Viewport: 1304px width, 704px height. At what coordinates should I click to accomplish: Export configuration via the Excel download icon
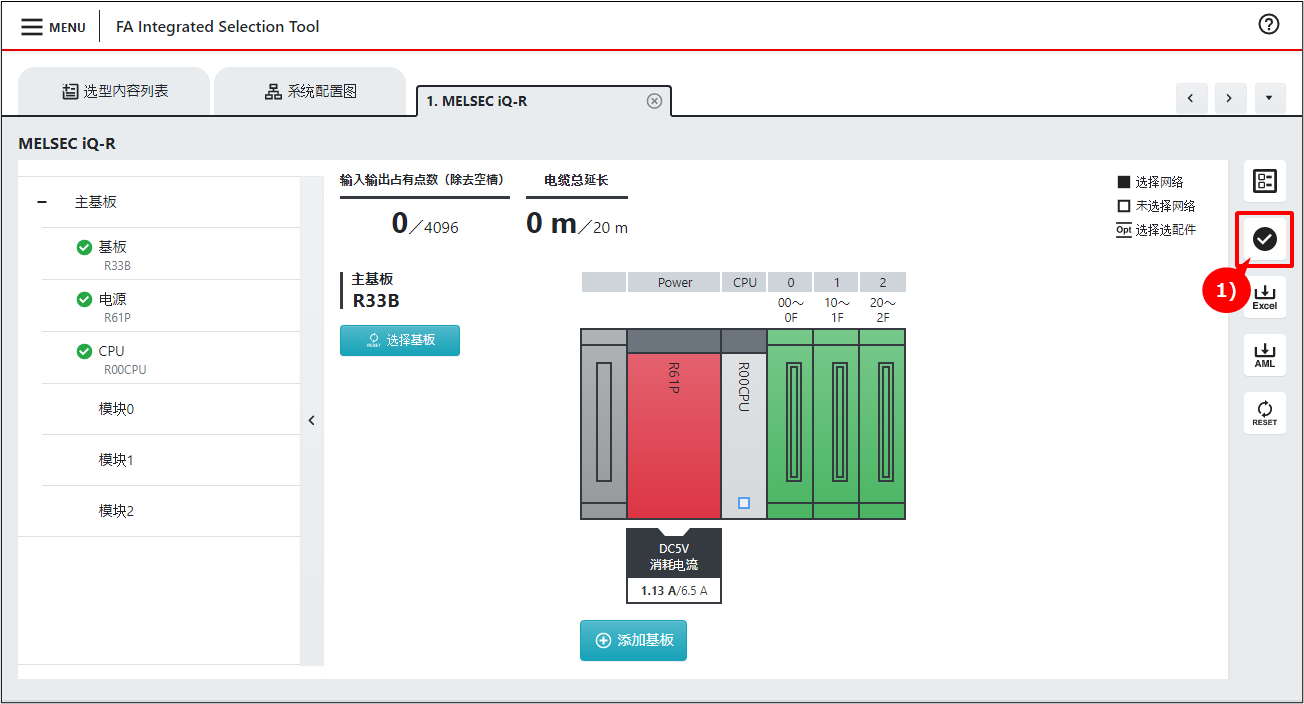[1264, 297]
